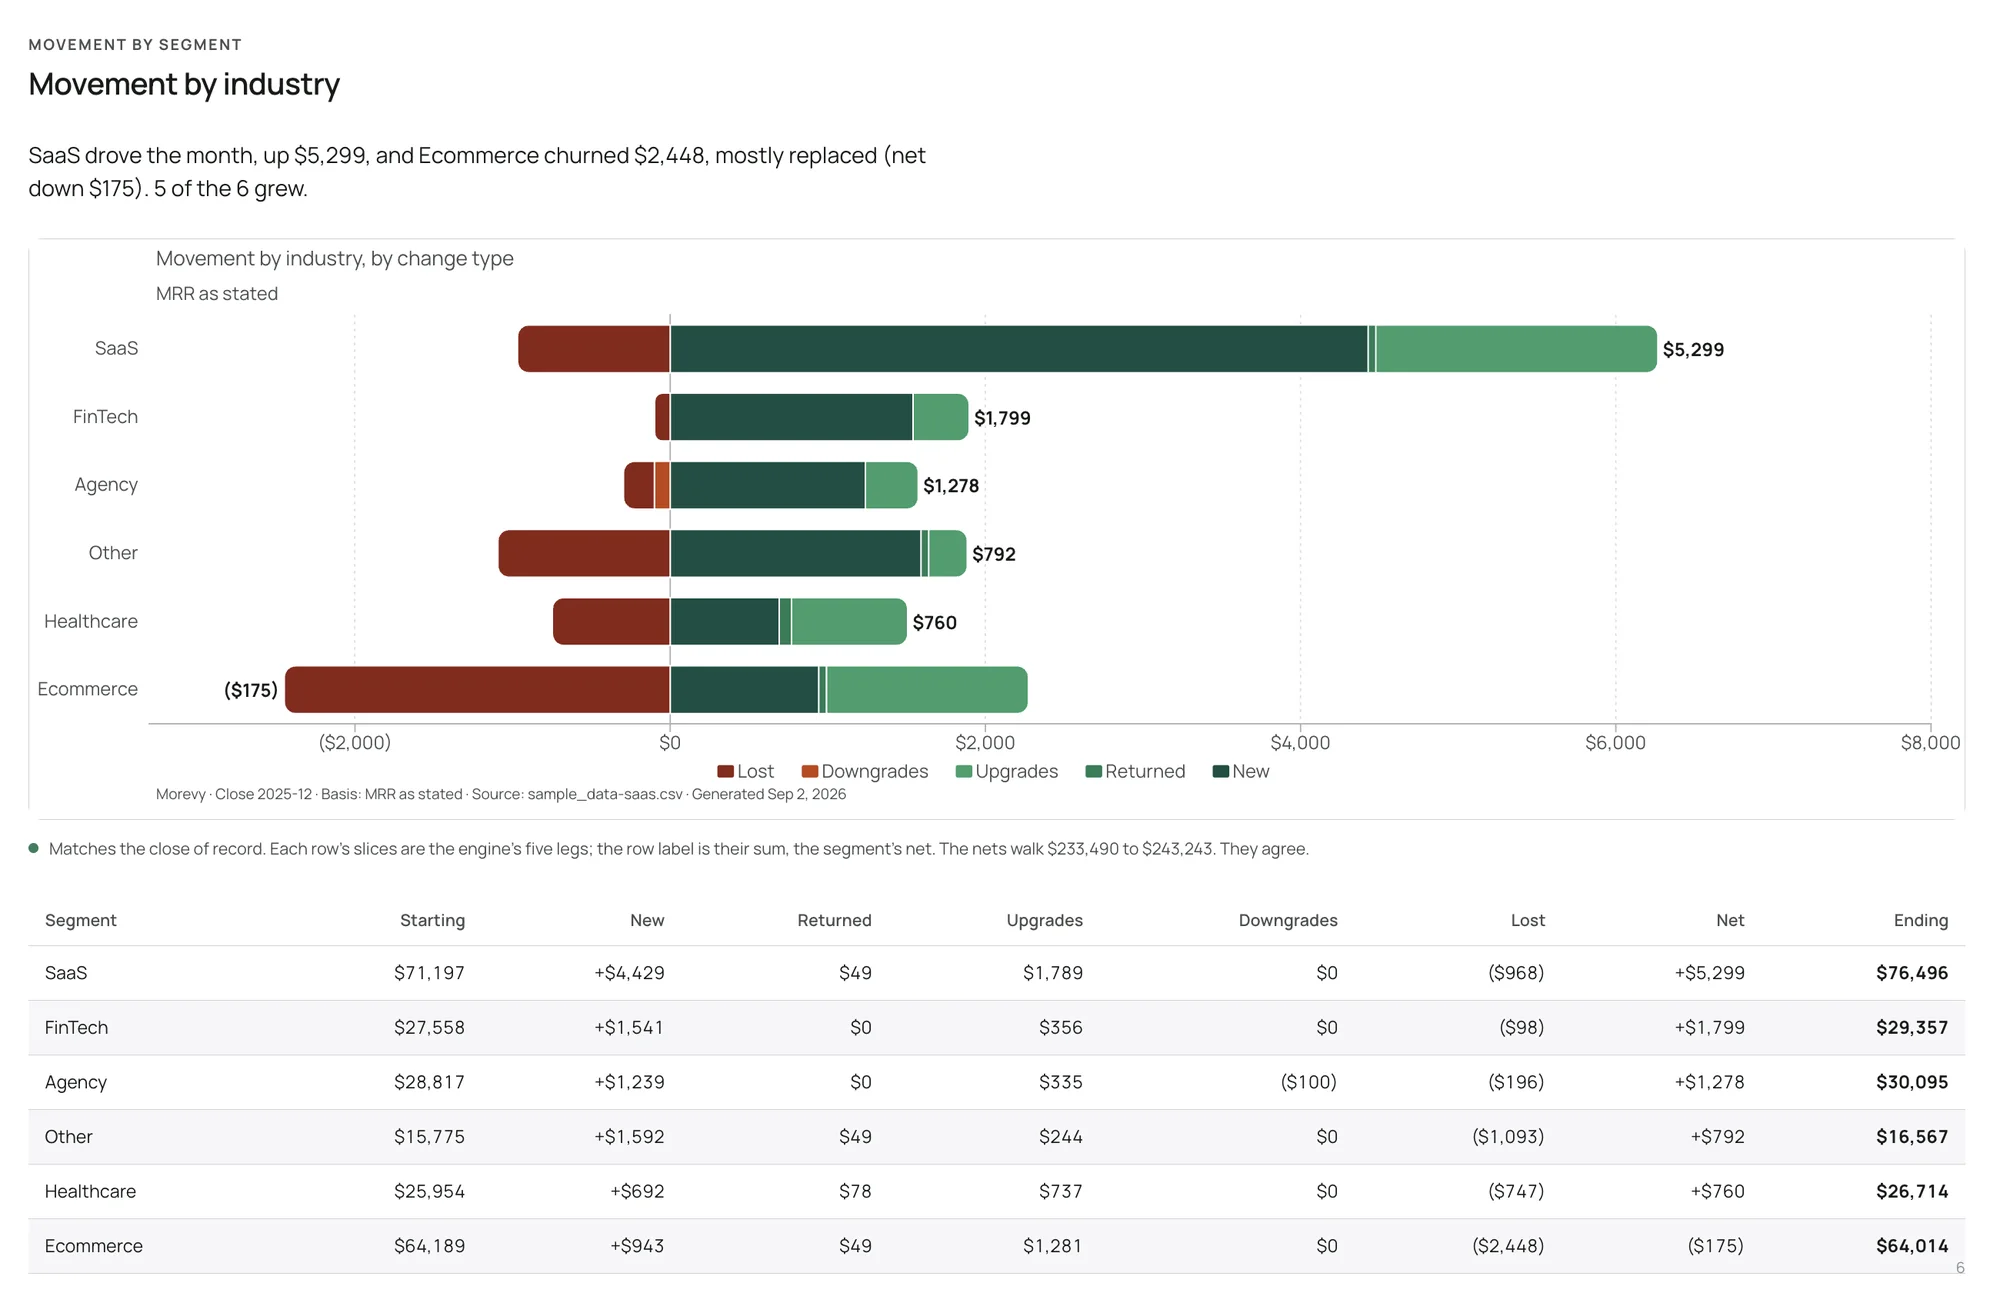Click the 'Downgrades' table column header
This screenshot has width=2000, height=1303.
click(1288, 920)
